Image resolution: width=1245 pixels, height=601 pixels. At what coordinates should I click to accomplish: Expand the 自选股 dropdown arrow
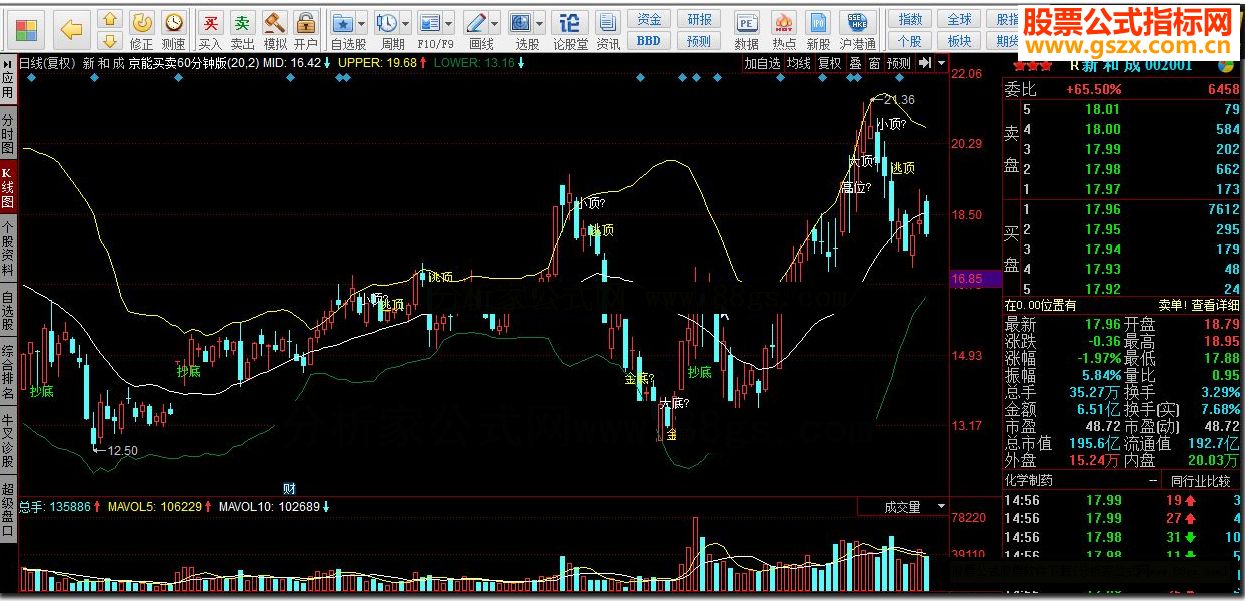(x=362, y=22)
